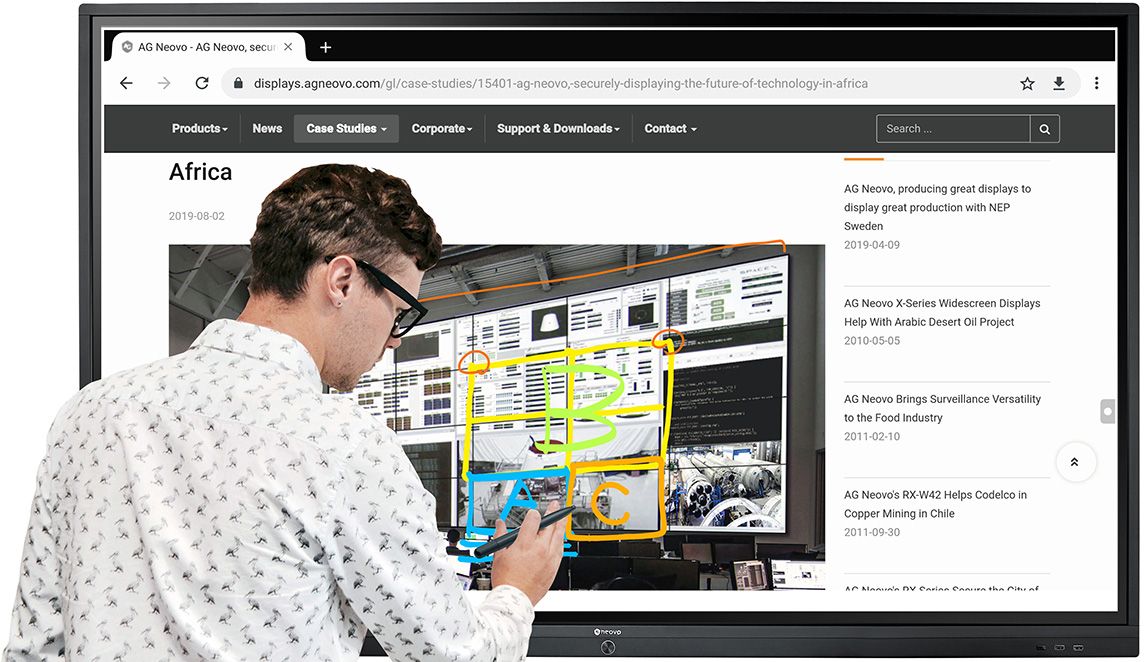The width and height of the screenshot is (1144, 662).
Task: Open a new tab with the plus icon
Action: pos(325,47)
